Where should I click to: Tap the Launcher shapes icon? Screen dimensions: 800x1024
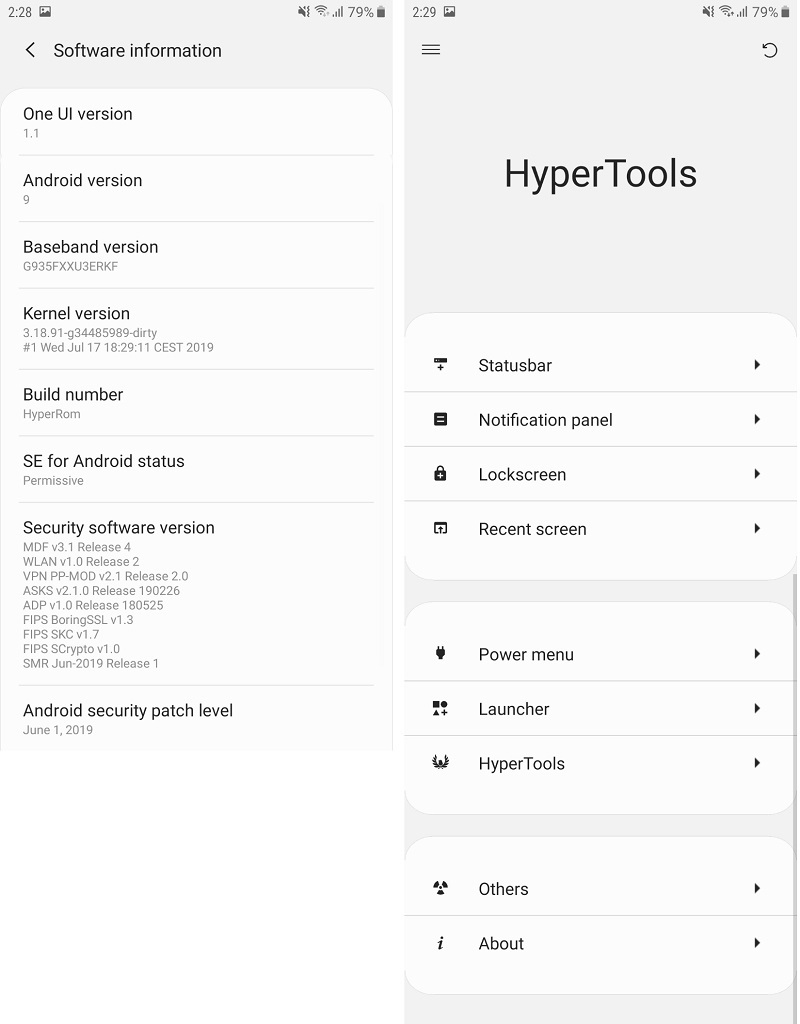click(x=440, y=708)
